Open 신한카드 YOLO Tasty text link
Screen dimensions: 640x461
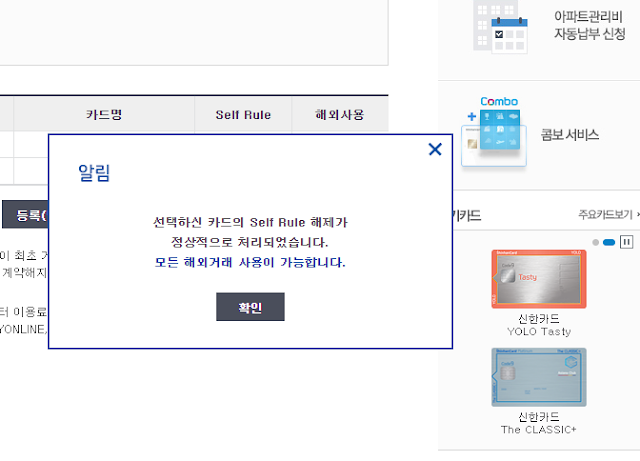(539, 325)
